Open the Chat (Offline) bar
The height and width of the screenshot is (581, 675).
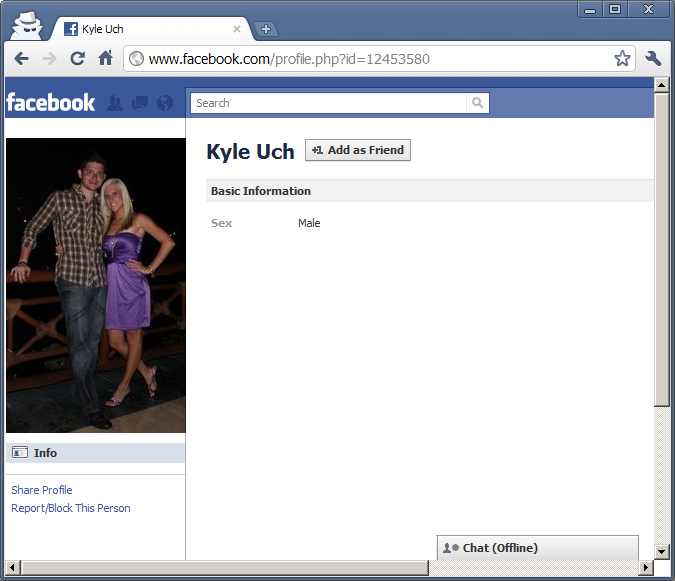pos(537,548)
